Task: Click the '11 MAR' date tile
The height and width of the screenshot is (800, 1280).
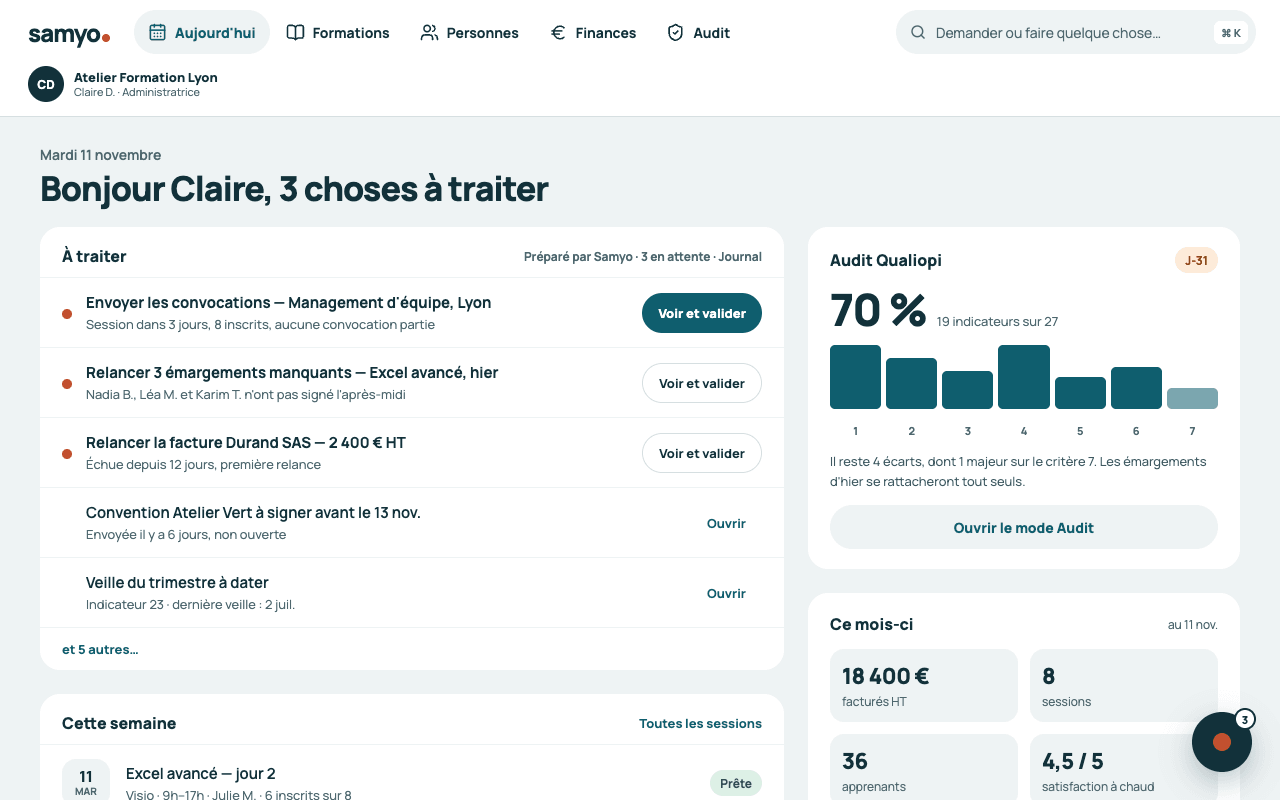Action: (86, 782)
